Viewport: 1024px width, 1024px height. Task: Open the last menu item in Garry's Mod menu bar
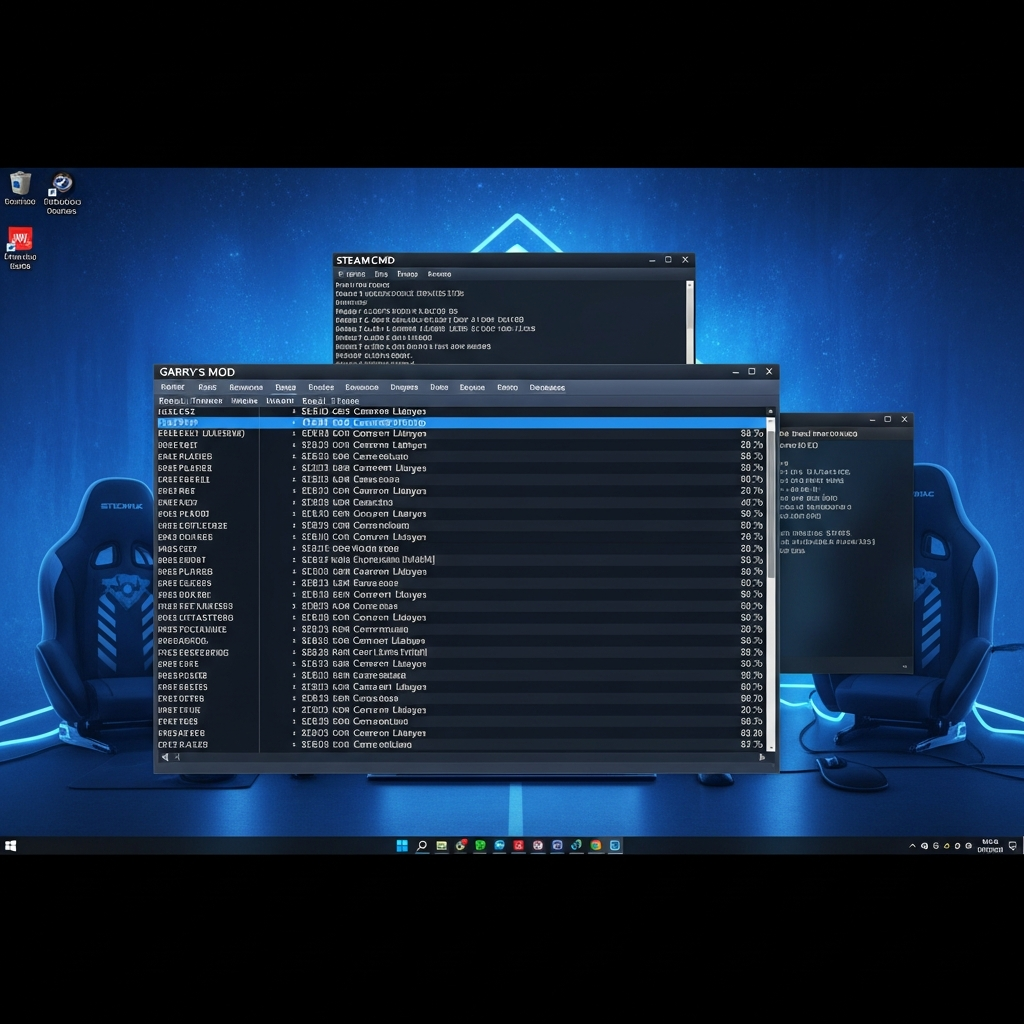[x=547, y=387]
